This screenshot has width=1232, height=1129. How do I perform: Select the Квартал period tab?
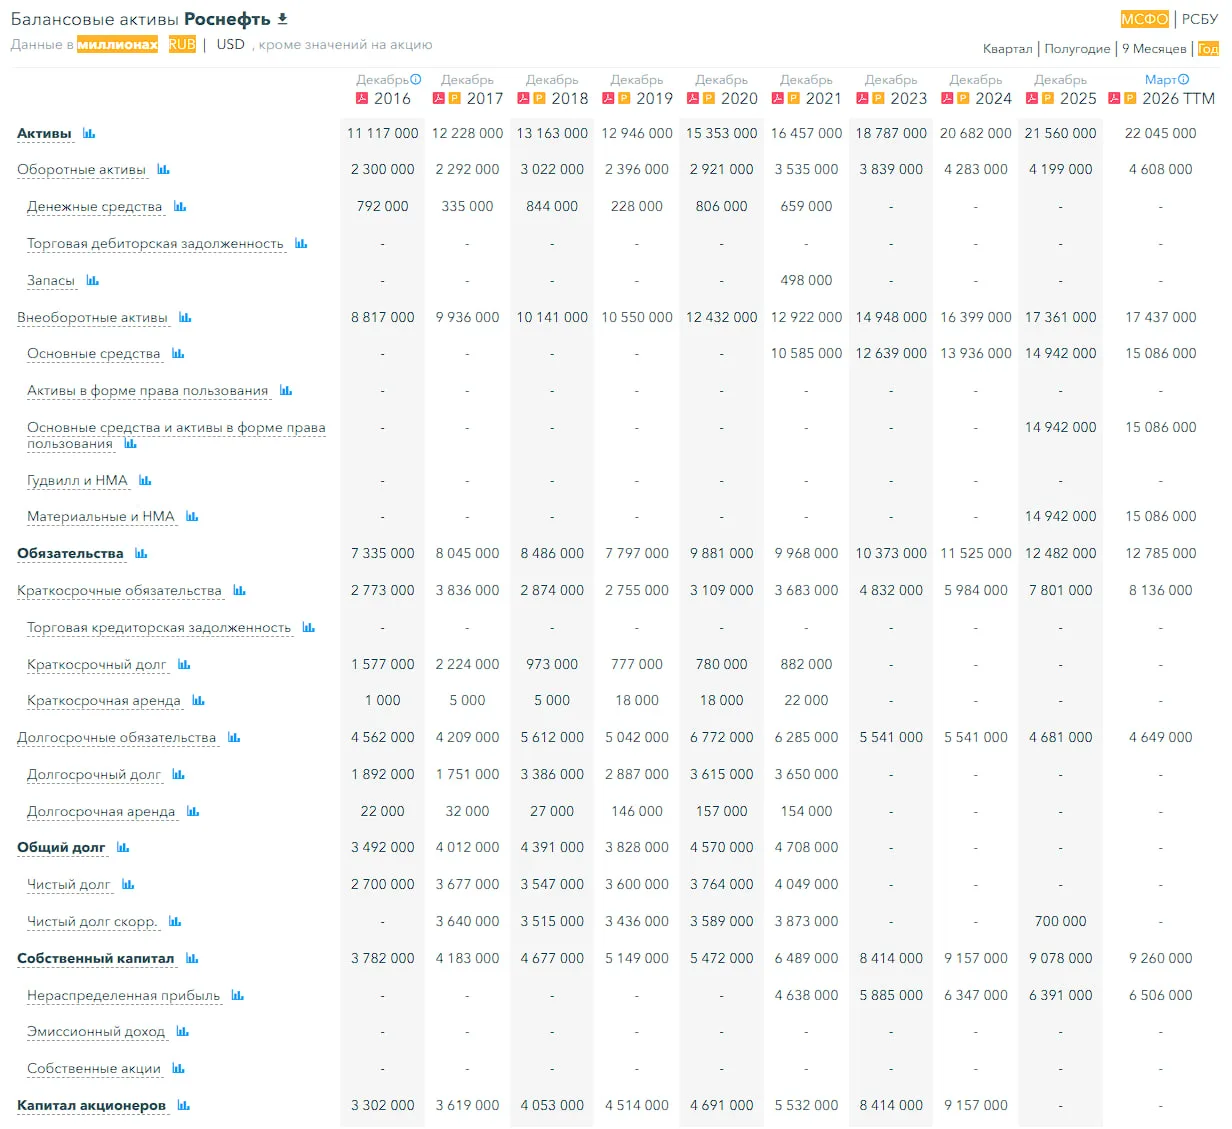coord(1007,48)
